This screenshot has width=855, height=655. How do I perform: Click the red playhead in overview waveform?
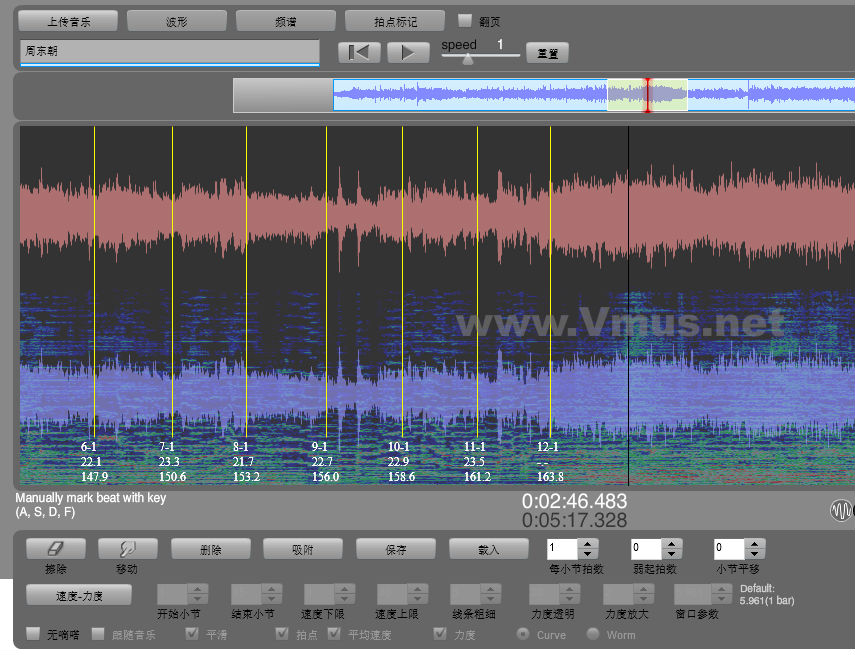click(x=648, y=95)
